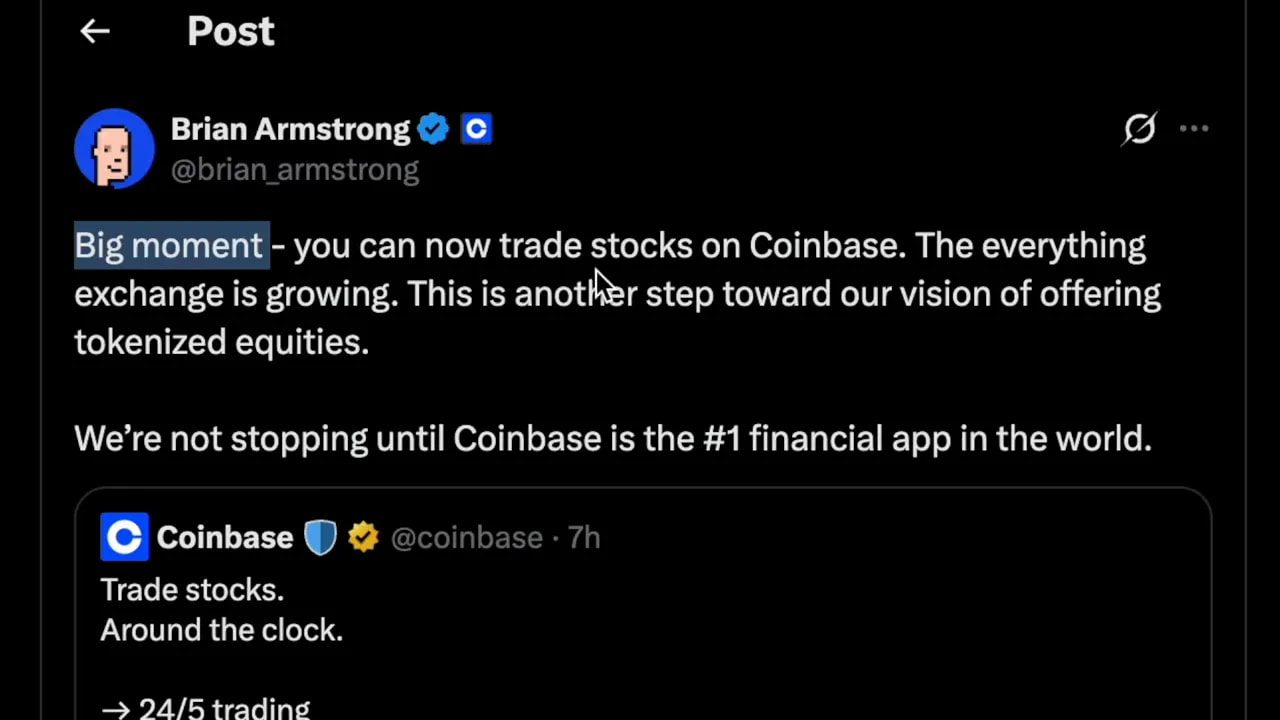Select the gold verified checkmark for Coinbase
This screenshot has width=1280, height=720.
[363, 537]
